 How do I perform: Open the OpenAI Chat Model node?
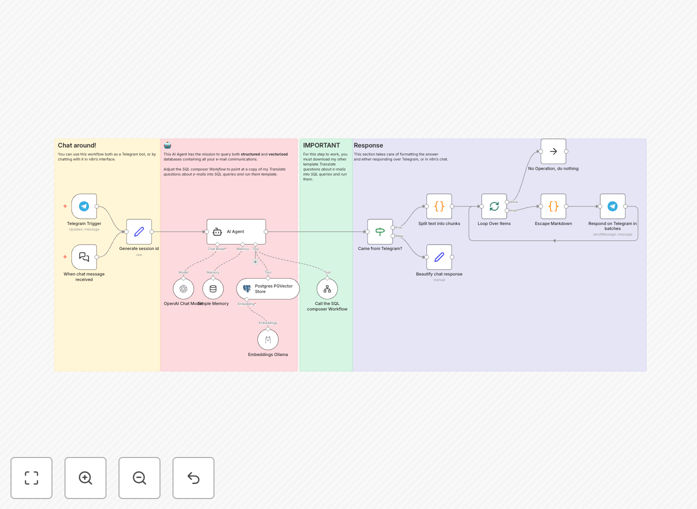point(183,289)
